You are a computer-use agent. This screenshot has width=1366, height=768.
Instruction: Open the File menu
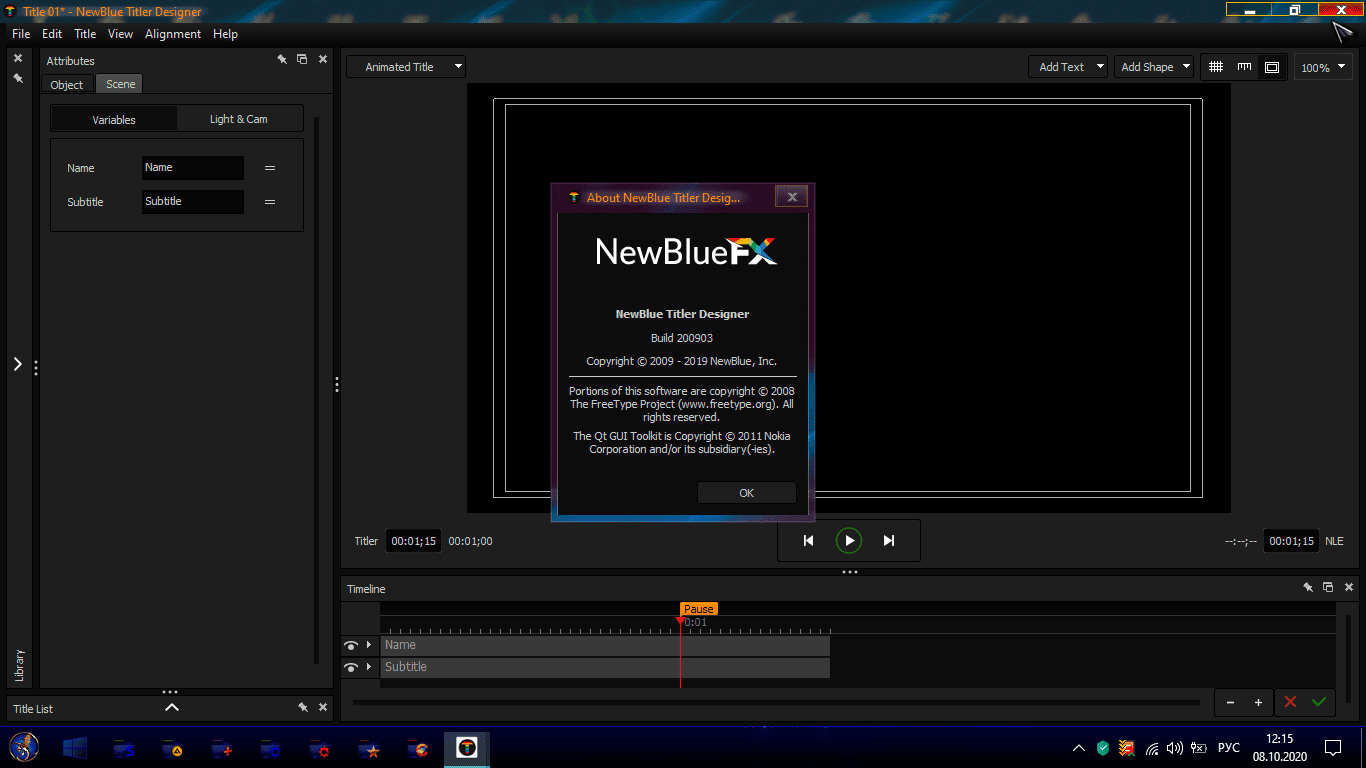[21, 34]
